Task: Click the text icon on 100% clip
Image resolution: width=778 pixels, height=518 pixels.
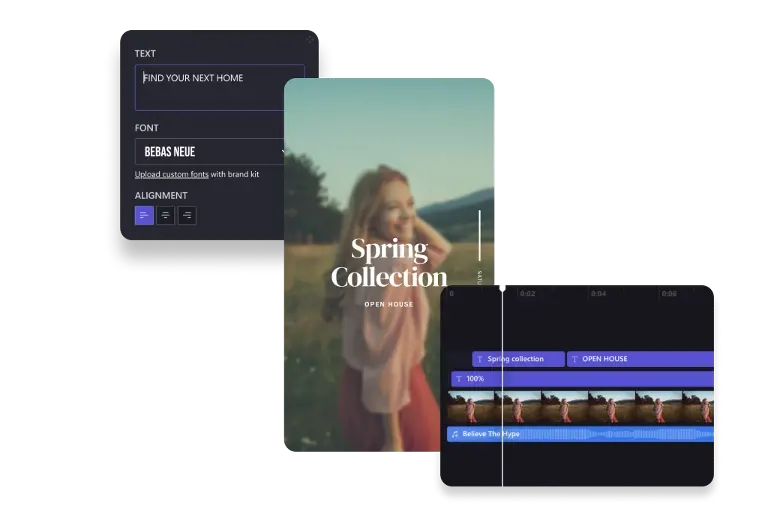Action: (x=458, y=379)
